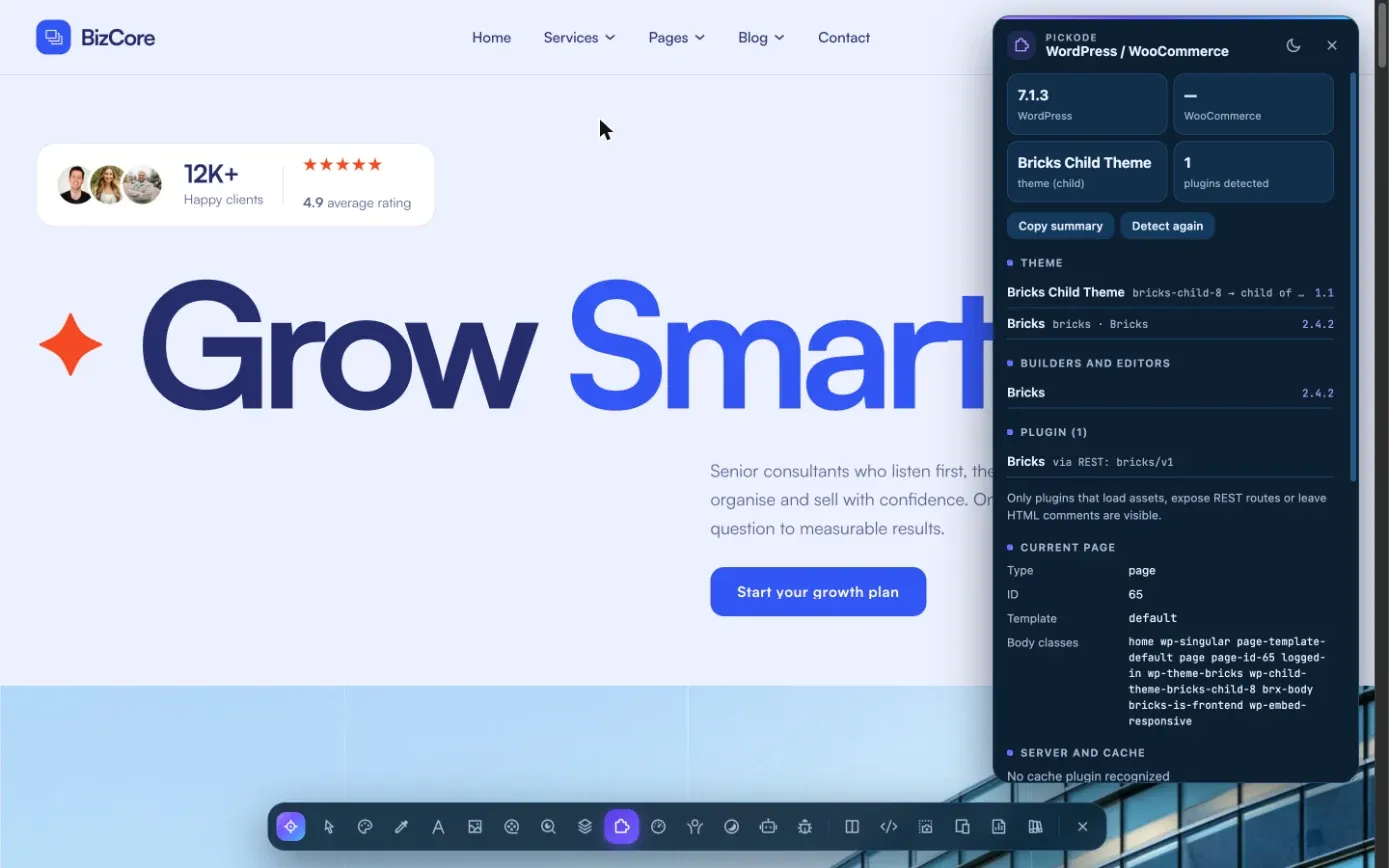Screen dimensions: 1389x868
Task: Open the Contact nav link
Action: (x=844, y=37)
